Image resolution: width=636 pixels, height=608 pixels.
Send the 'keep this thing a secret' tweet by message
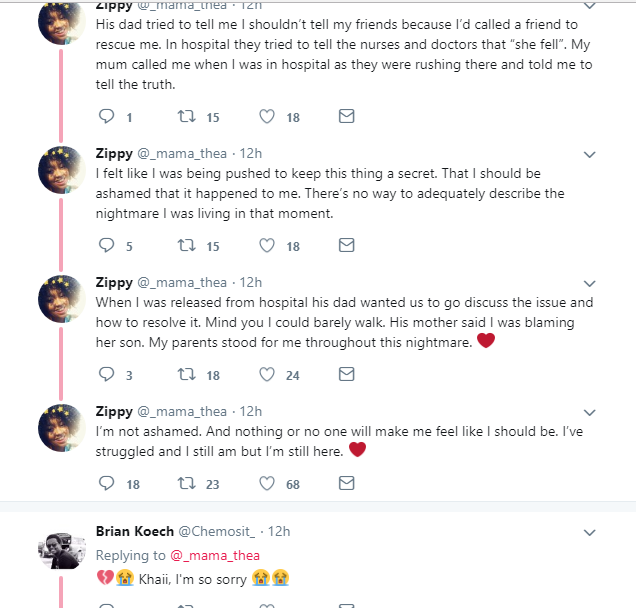coord(346,245)
